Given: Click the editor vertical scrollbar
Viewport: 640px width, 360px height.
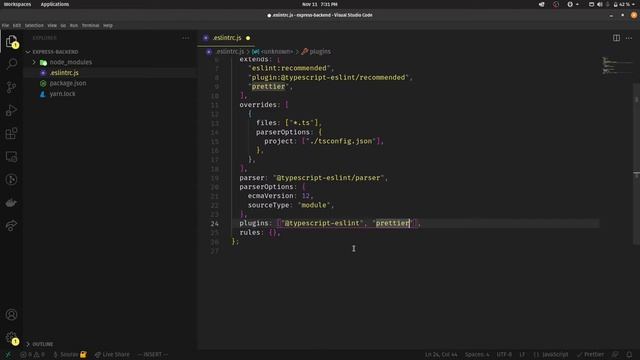Looking at the screenshot, I should coord(636,163).
